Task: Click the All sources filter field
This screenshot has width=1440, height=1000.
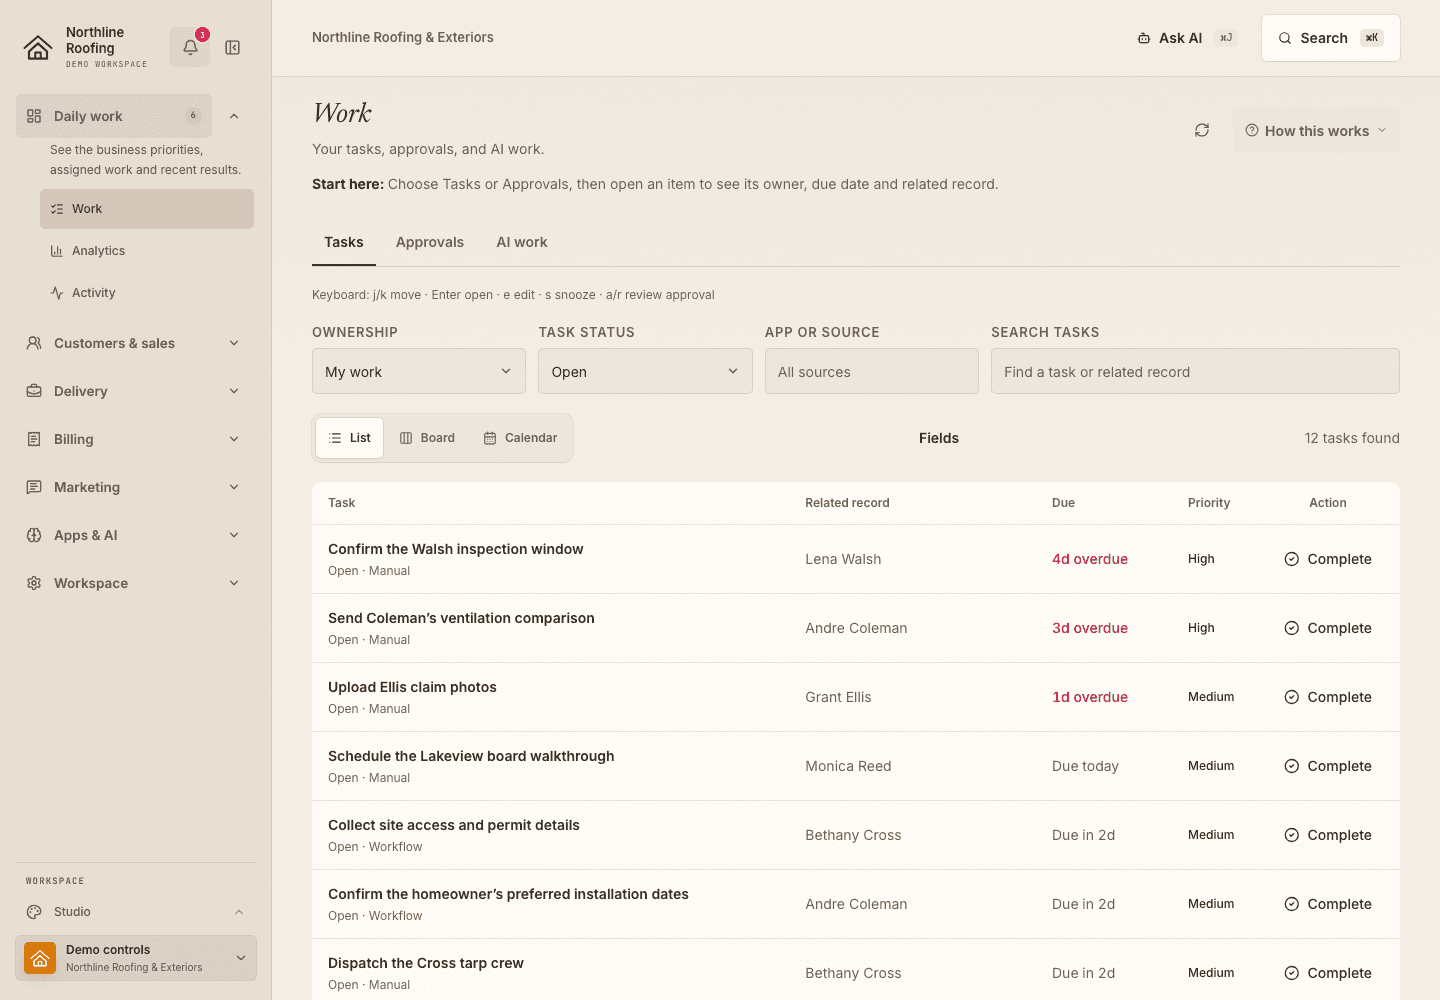Action: (872, 371)
